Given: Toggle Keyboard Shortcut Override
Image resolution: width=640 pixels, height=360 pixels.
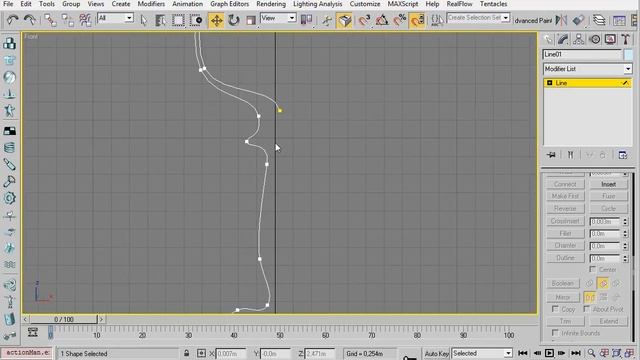Looking at the screenshot, I should coord(344,20).
